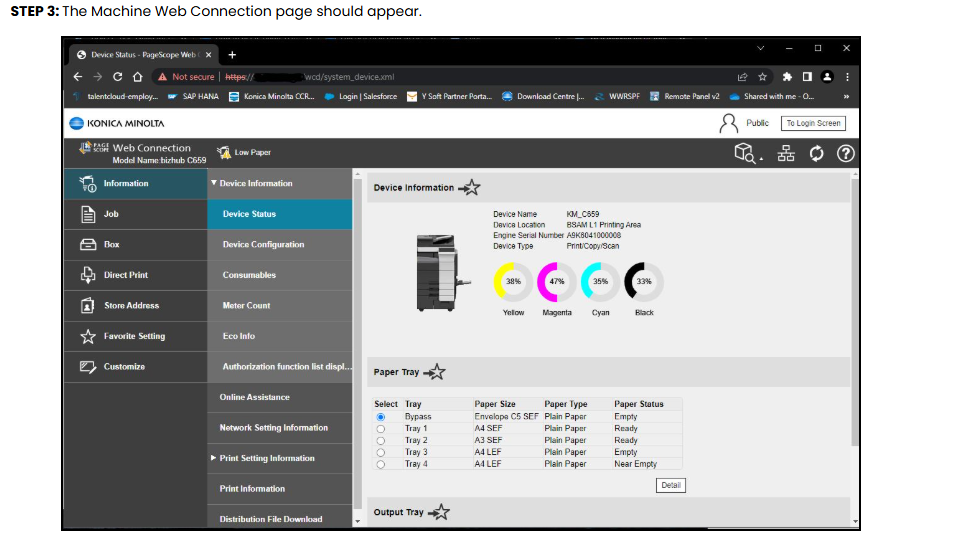Click the refresh icon in Web Connection header
Image resolution: width=959 pixels, height=534 pixels.
pos(816,154)
